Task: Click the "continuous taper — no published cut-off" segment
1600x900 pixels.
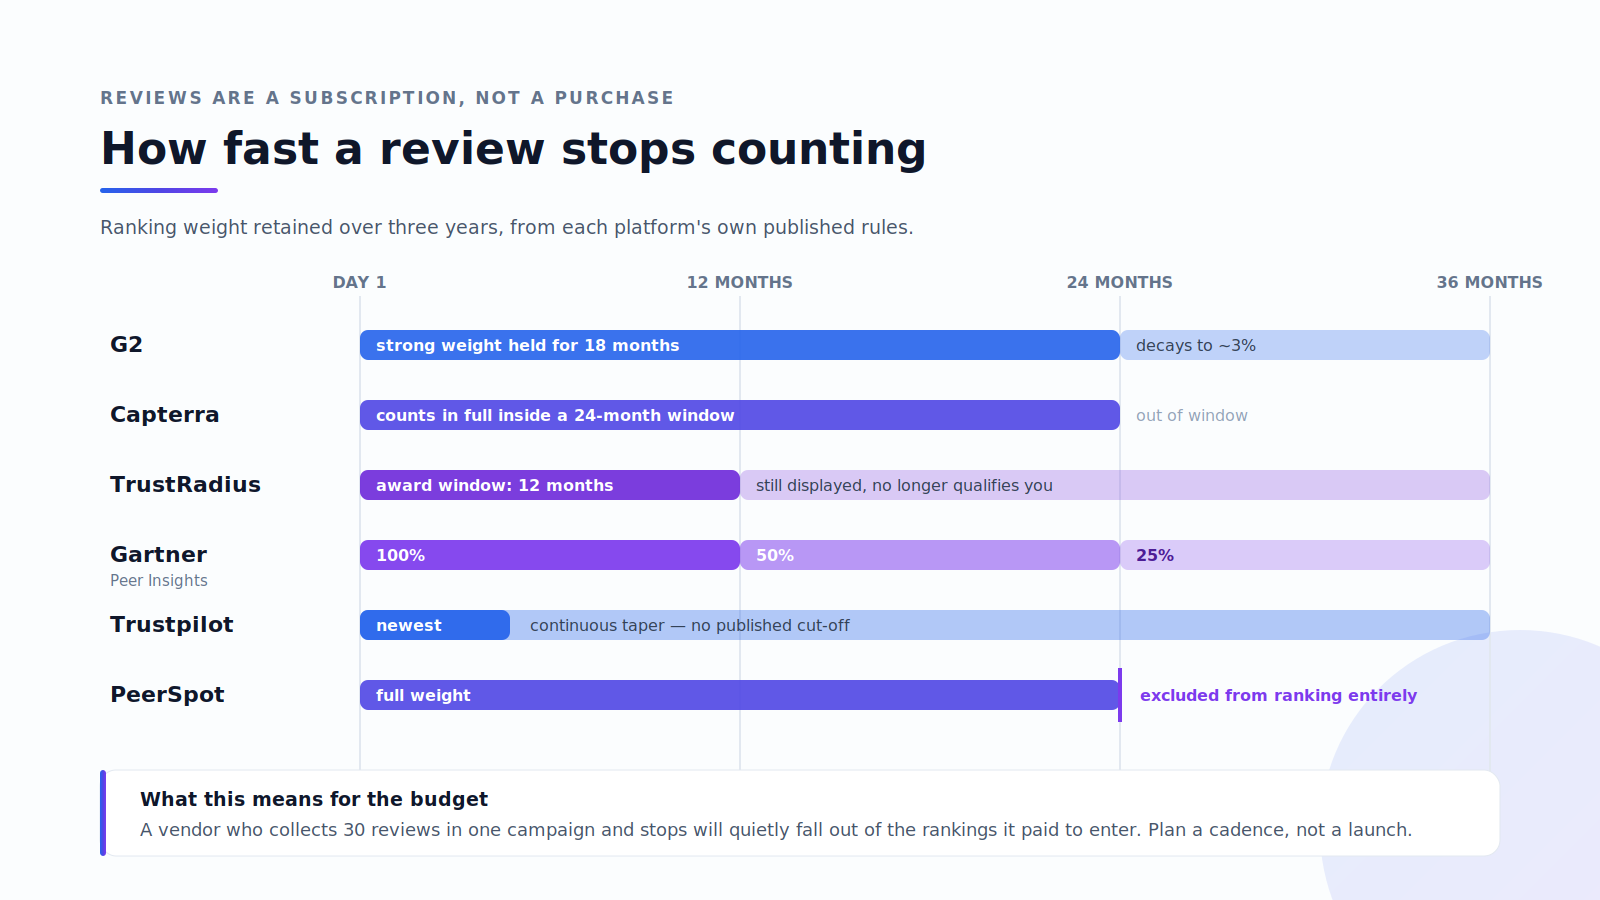Action: pyautogui.click(x=1000, y=625)
